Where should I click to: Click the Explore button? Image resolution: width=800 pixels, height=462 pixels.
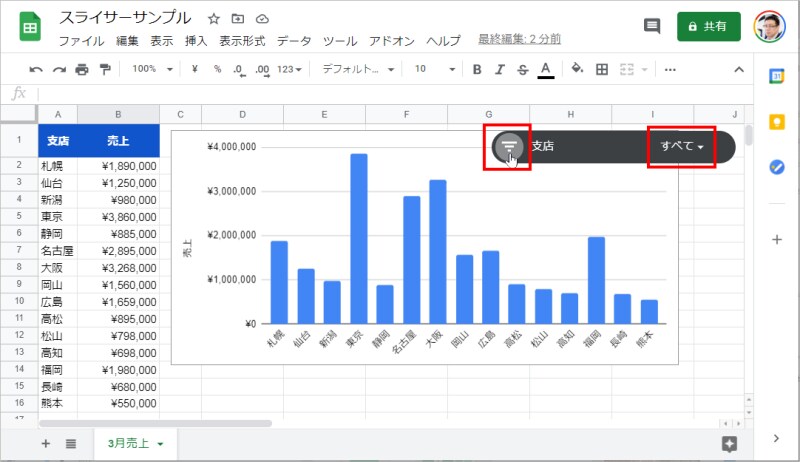point(730,444)
